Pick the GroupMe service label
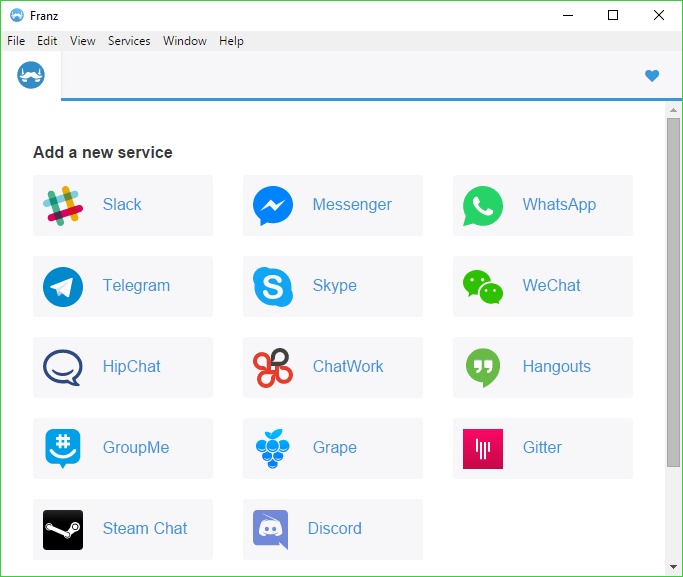 pyautogui.click(x=136, y=447)
